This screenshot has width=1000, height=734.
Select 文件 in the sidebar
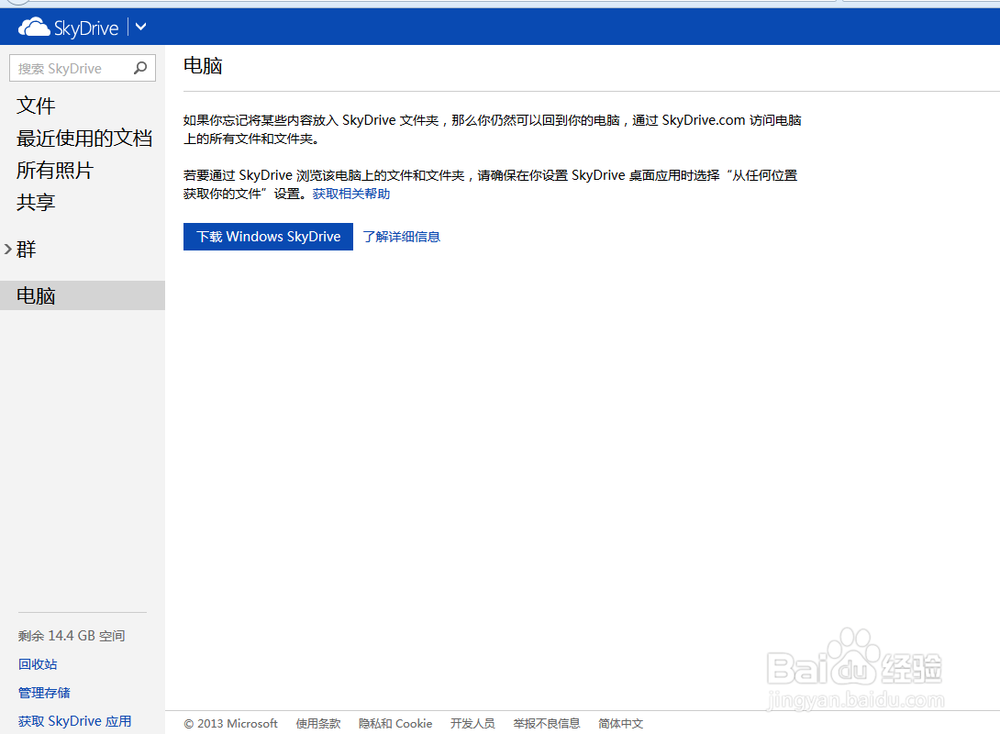pos(36,105)
